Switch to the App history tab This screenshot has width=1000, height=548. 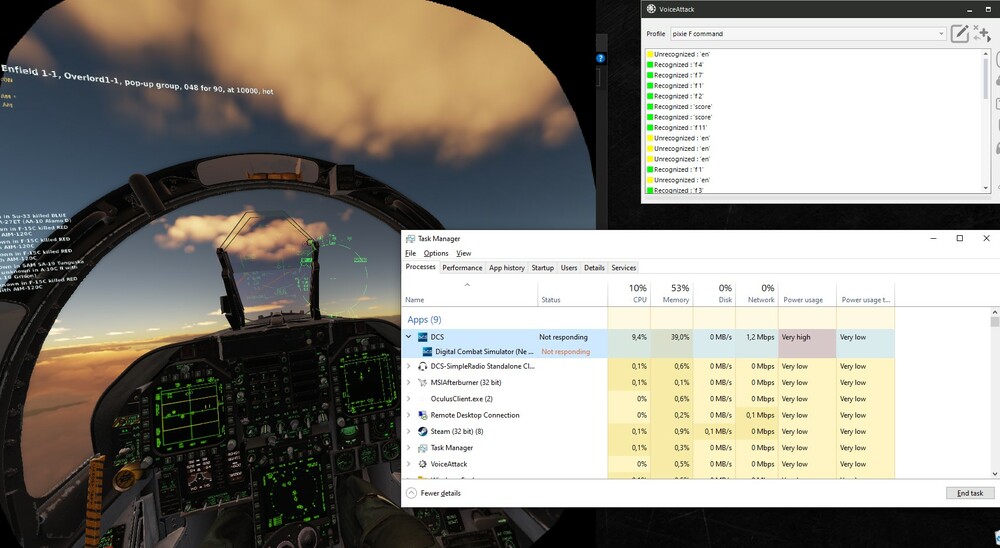coord(507,268)
